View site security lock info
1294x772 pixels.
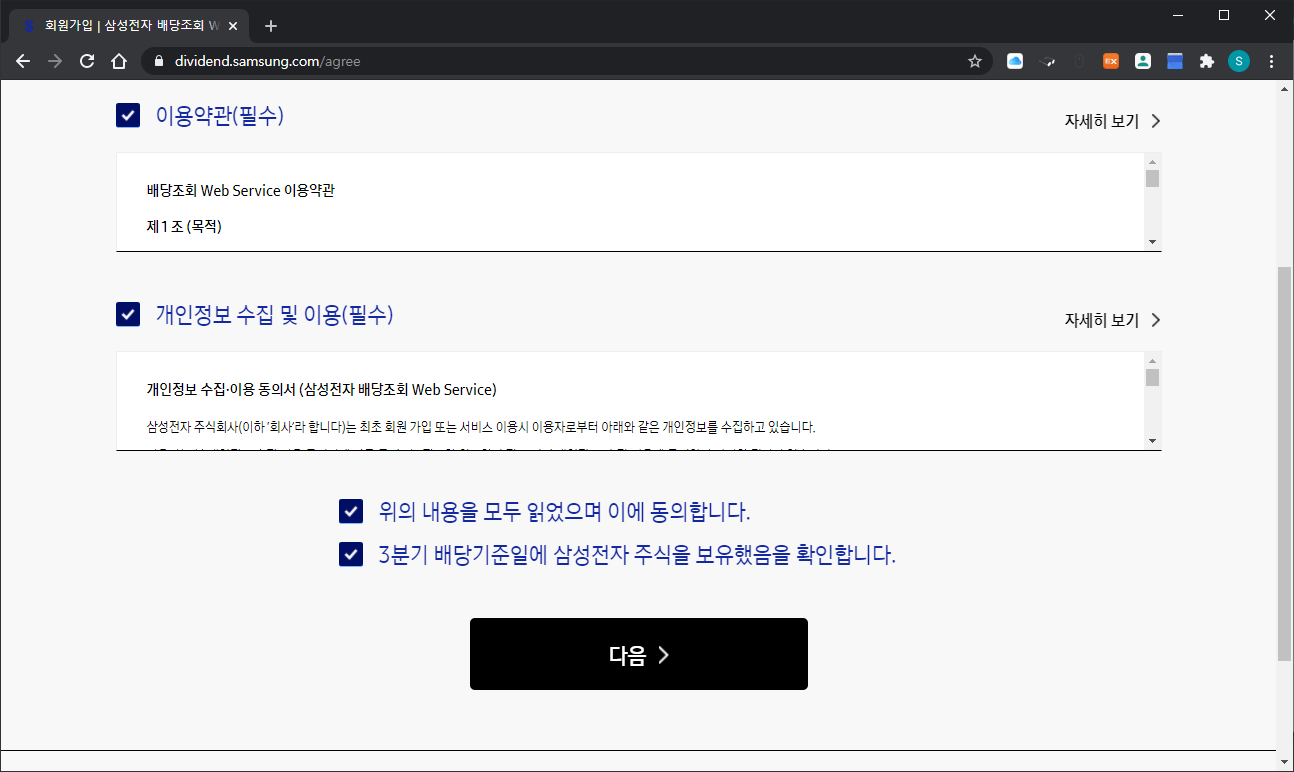pyautogui.click(x=158, y=61)
